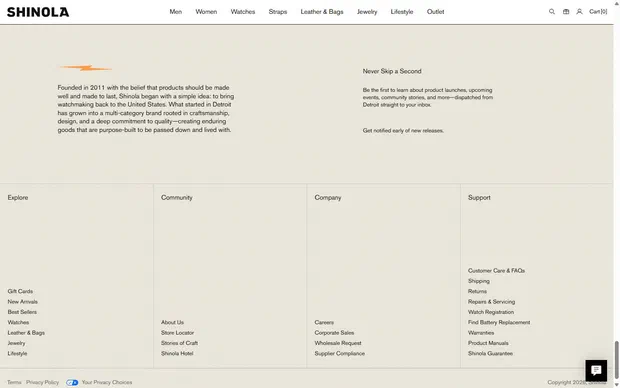620x388 pixels.
Task: Click the Shinola logo in the header
Action: coord(38,12)
